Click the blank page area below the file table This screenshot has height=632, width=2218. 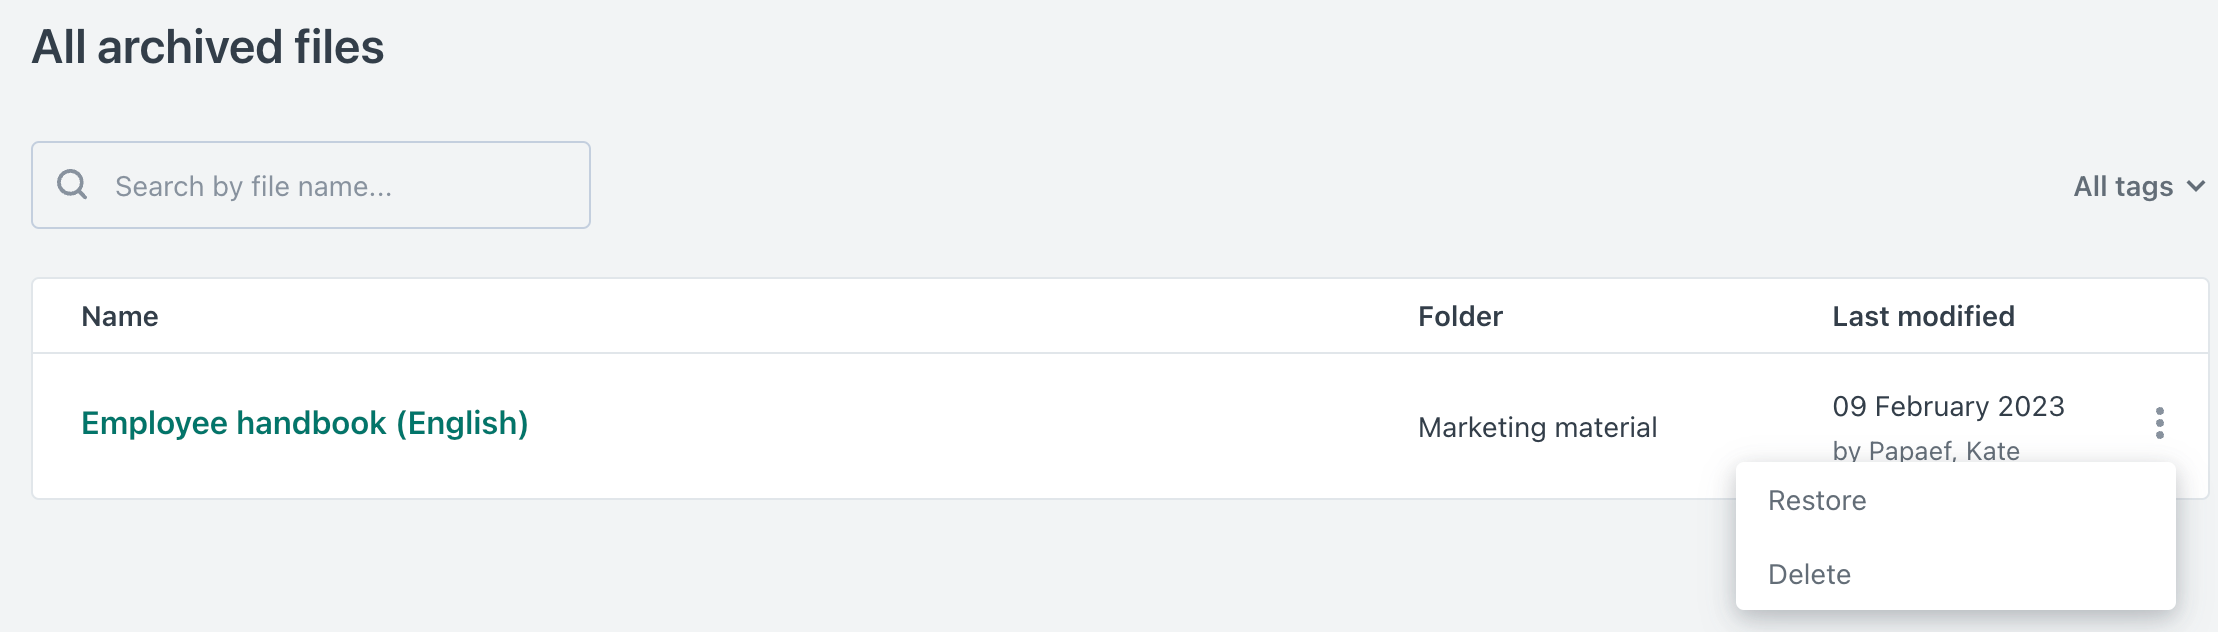(800, 570)
